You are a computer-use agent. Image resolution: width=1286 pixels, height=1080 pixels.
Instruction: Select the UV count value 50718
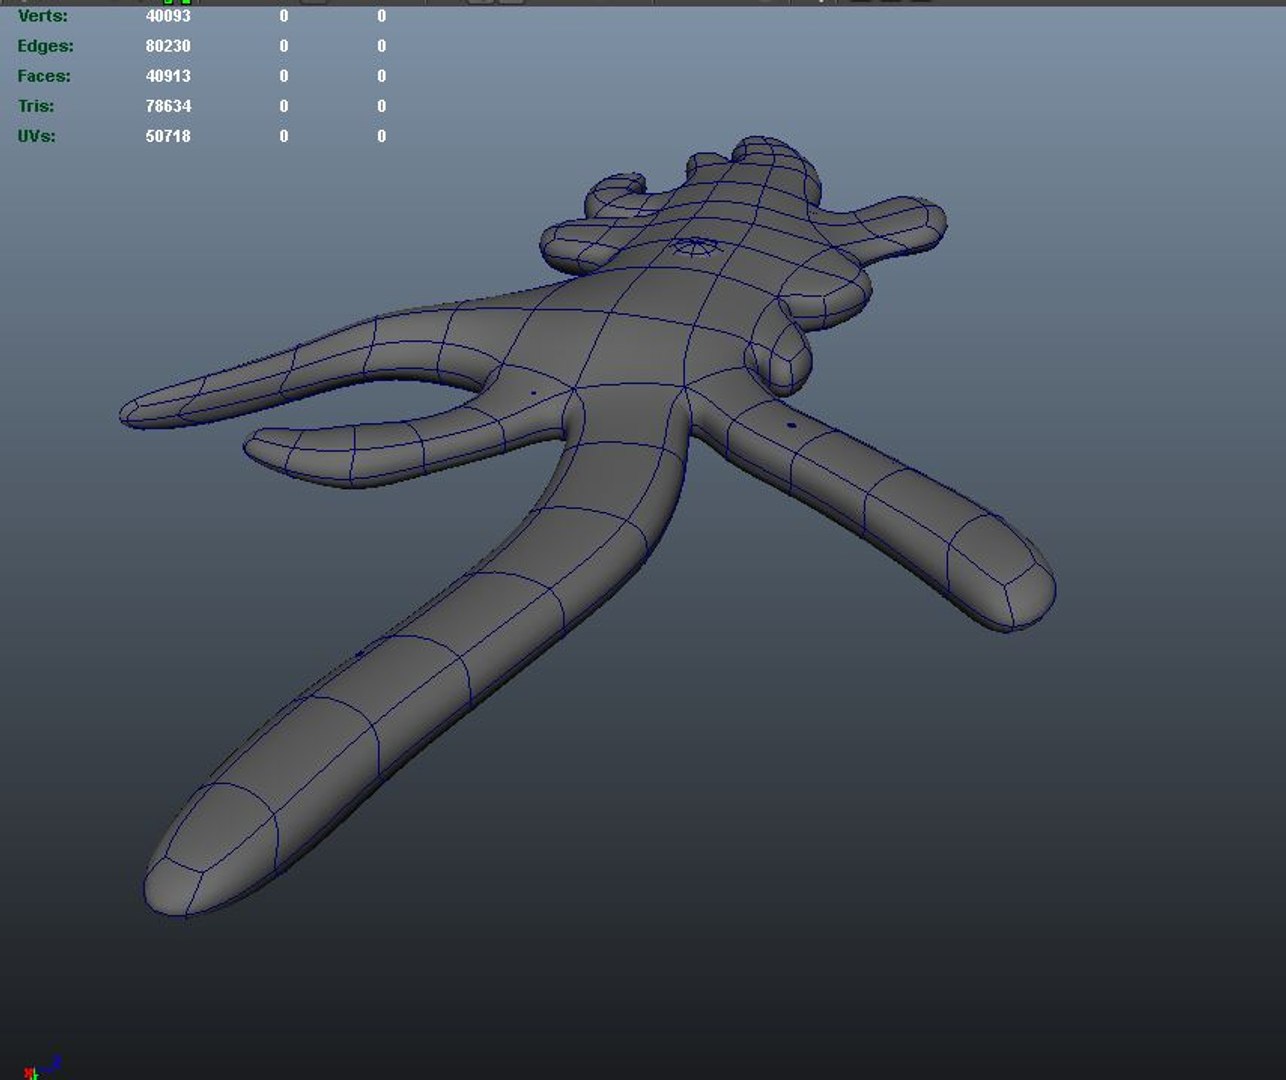coord(168,136)
